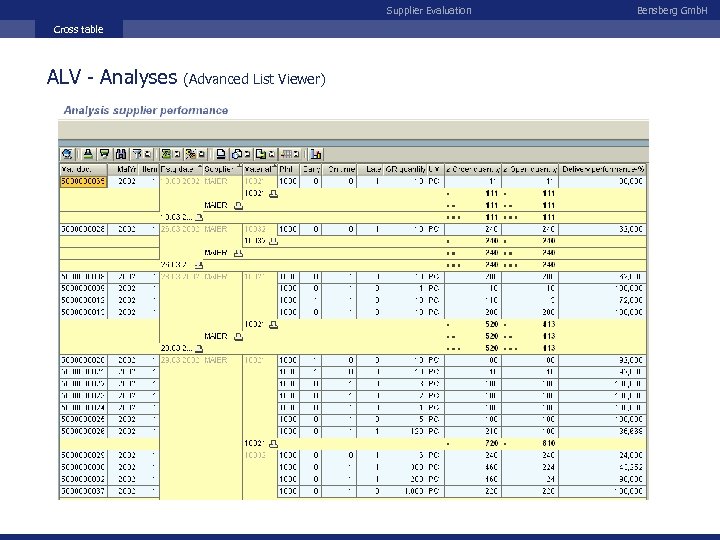Change the layout with the grid icon
The height and width of the screenshot is (540, 720).
point(287,154)
